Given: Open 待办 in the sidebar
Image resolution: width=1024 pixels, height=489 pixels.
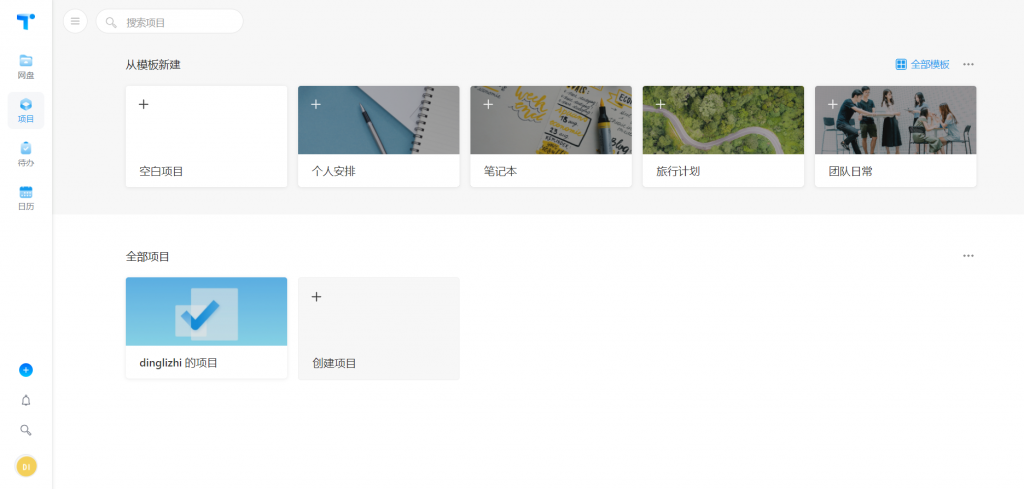Looking at the screenshot, I should [26, 153].
